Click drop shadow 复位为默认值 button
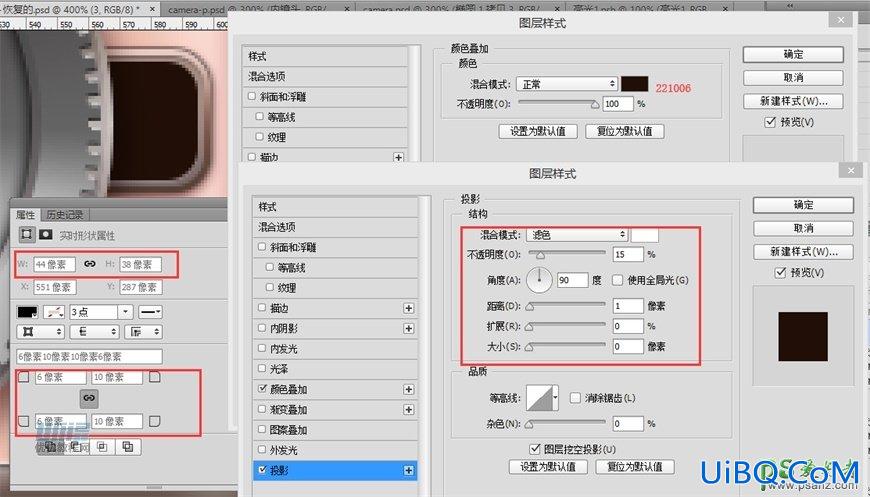 point(635,466)
